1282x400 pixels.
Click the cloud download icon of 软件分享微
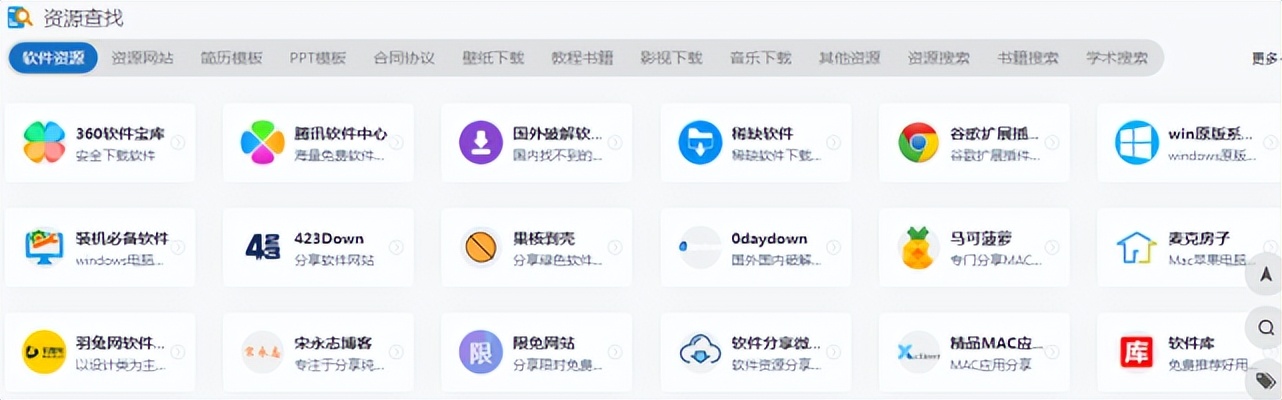700,352
